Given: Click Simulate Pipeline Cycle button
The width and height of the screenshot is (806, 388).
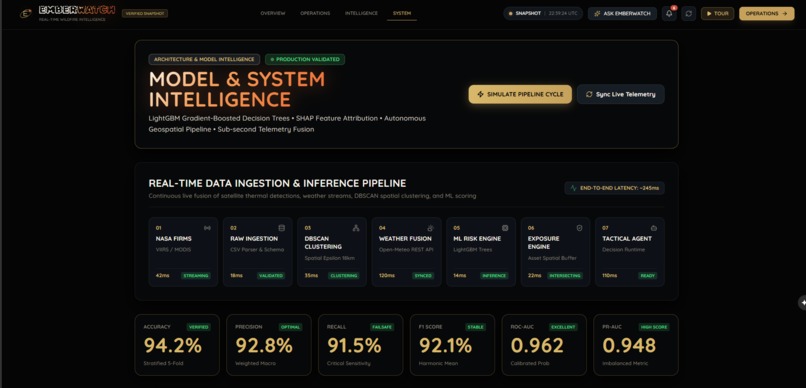Looking at the screenshot, I should (520, 94).
